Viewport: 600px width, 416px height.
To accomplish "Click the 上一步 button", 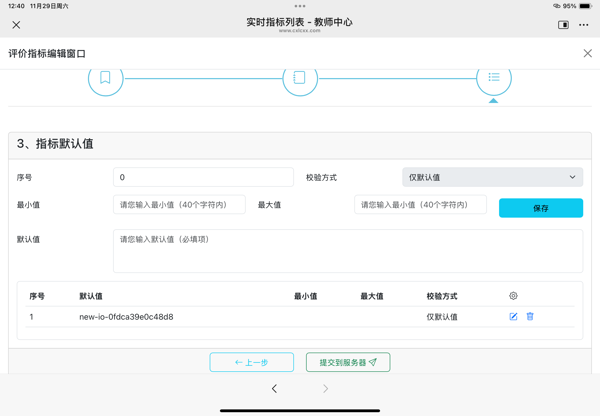I will 252,362.
